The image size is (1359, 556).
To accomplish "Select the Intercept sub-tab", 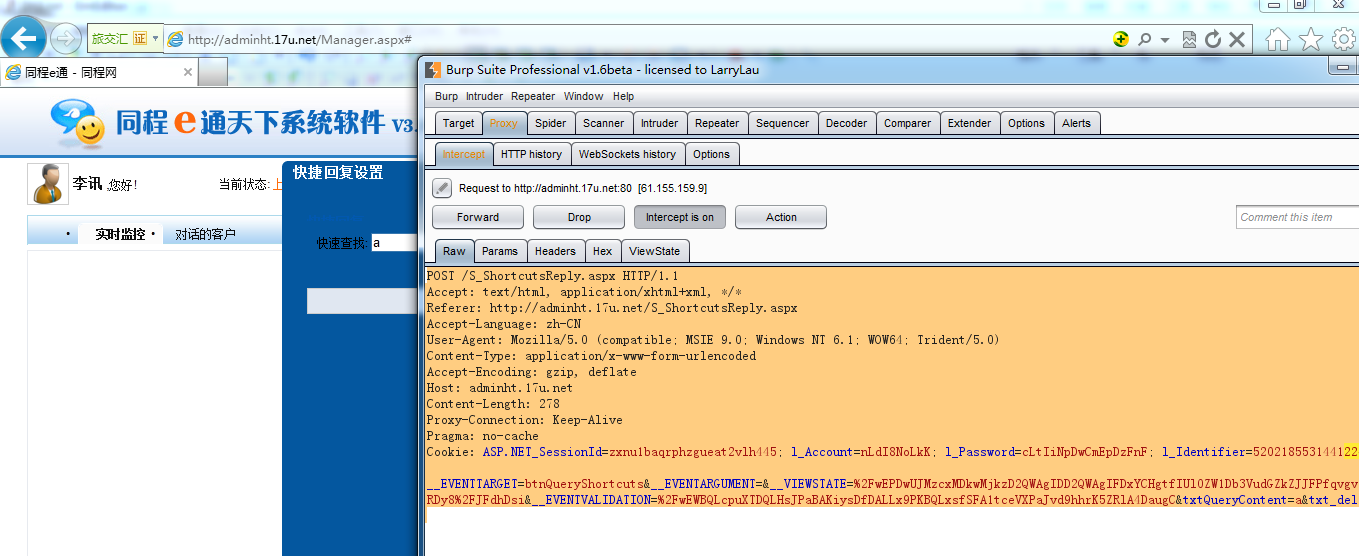I will 464,154.
